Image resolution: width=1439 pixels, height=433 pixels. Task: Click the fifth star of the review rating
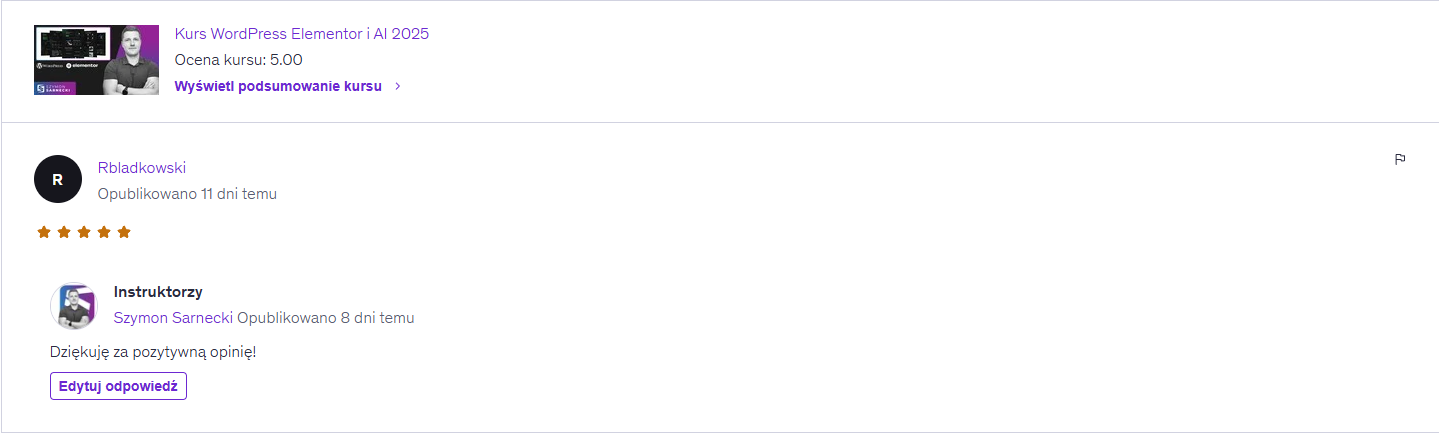point(124,232)
